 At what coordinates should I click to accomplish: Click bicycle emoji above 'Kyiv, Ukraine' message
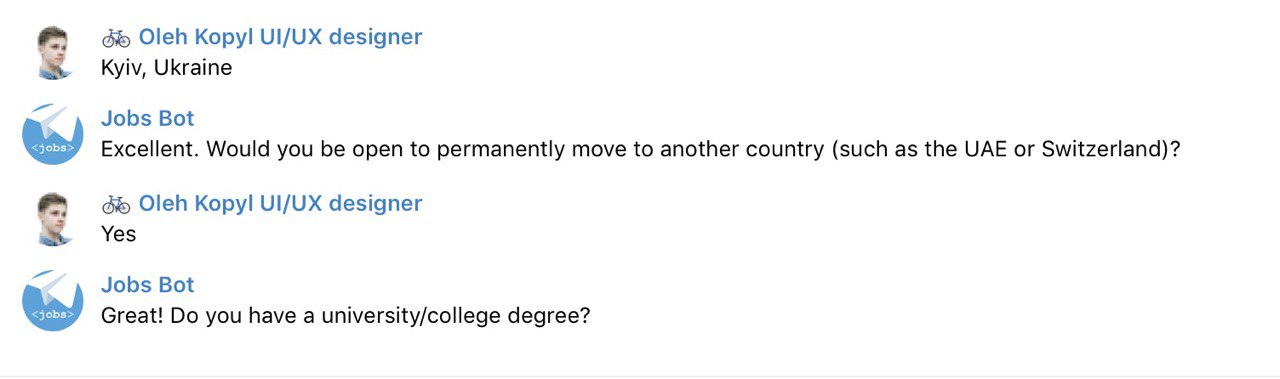(x=116, y=38)
